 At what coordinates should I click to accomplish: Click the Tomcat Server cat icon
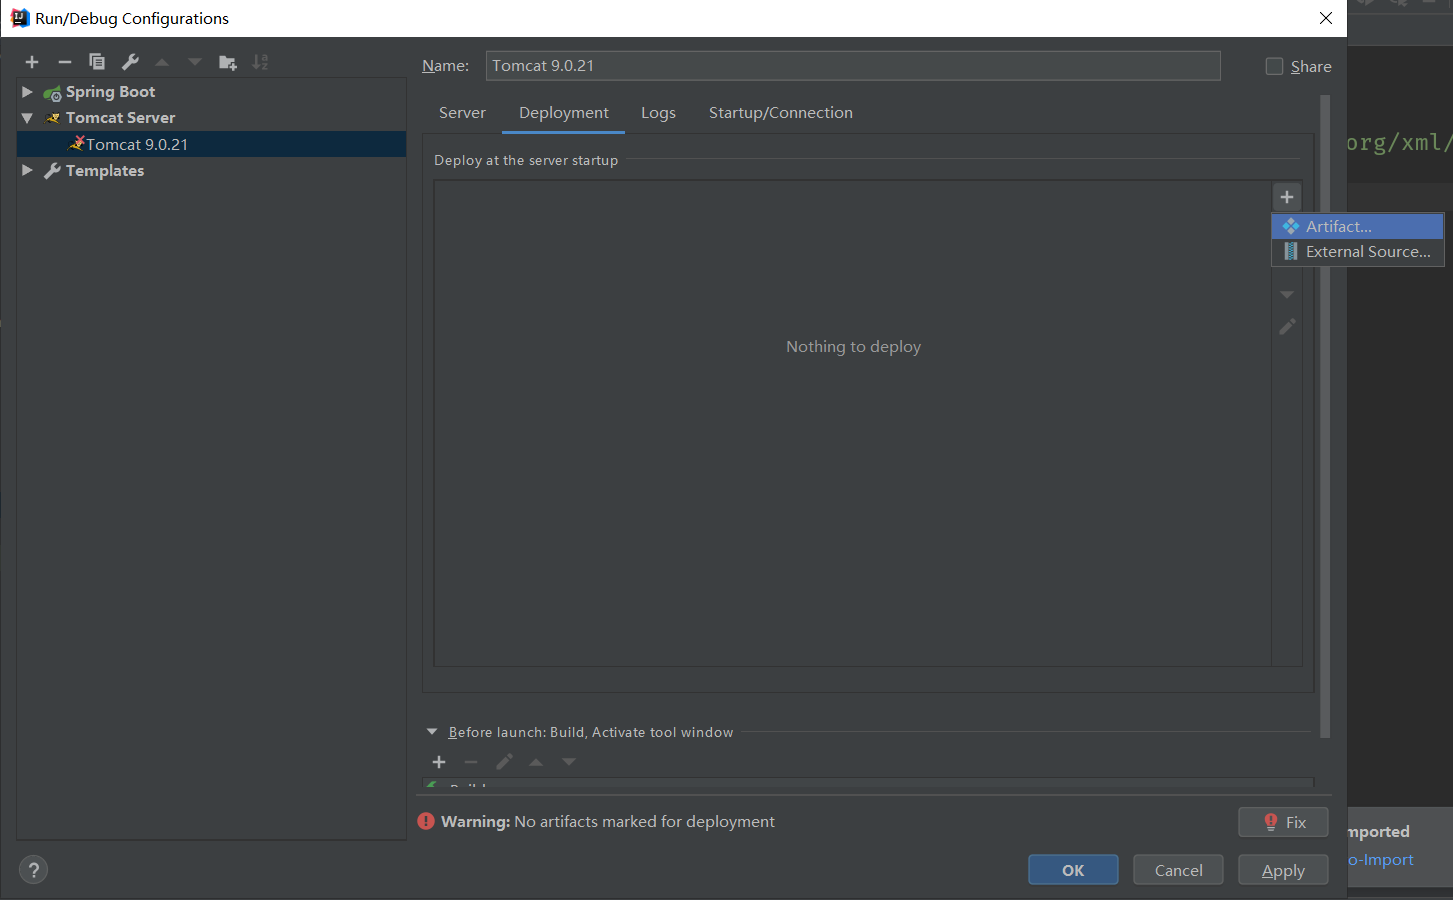point(54,118)
